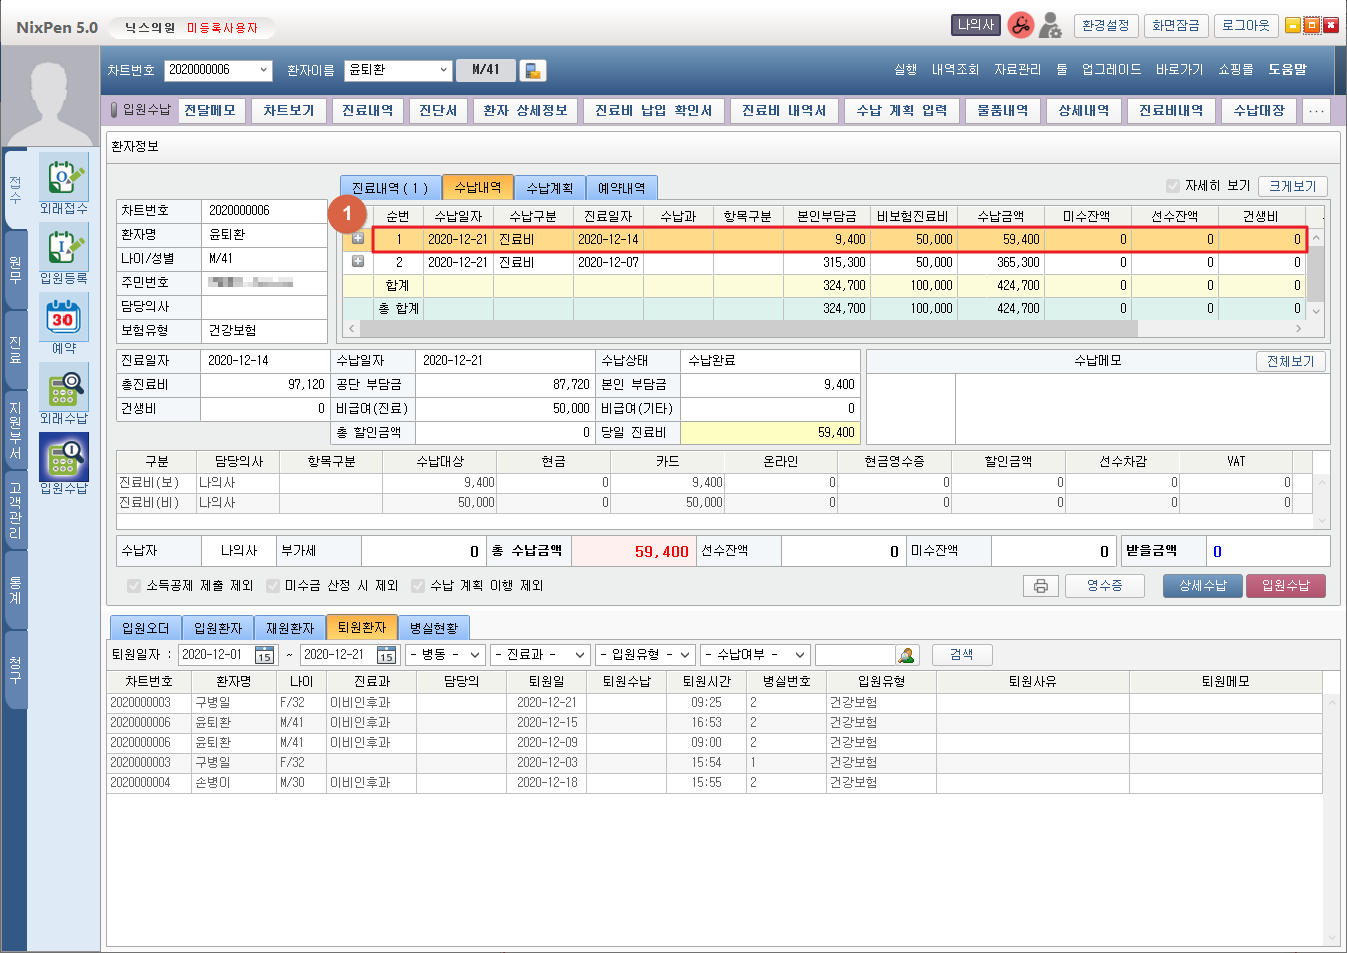
Task: Click the 입원수납 sidebar icon
Action: point(63,457)
